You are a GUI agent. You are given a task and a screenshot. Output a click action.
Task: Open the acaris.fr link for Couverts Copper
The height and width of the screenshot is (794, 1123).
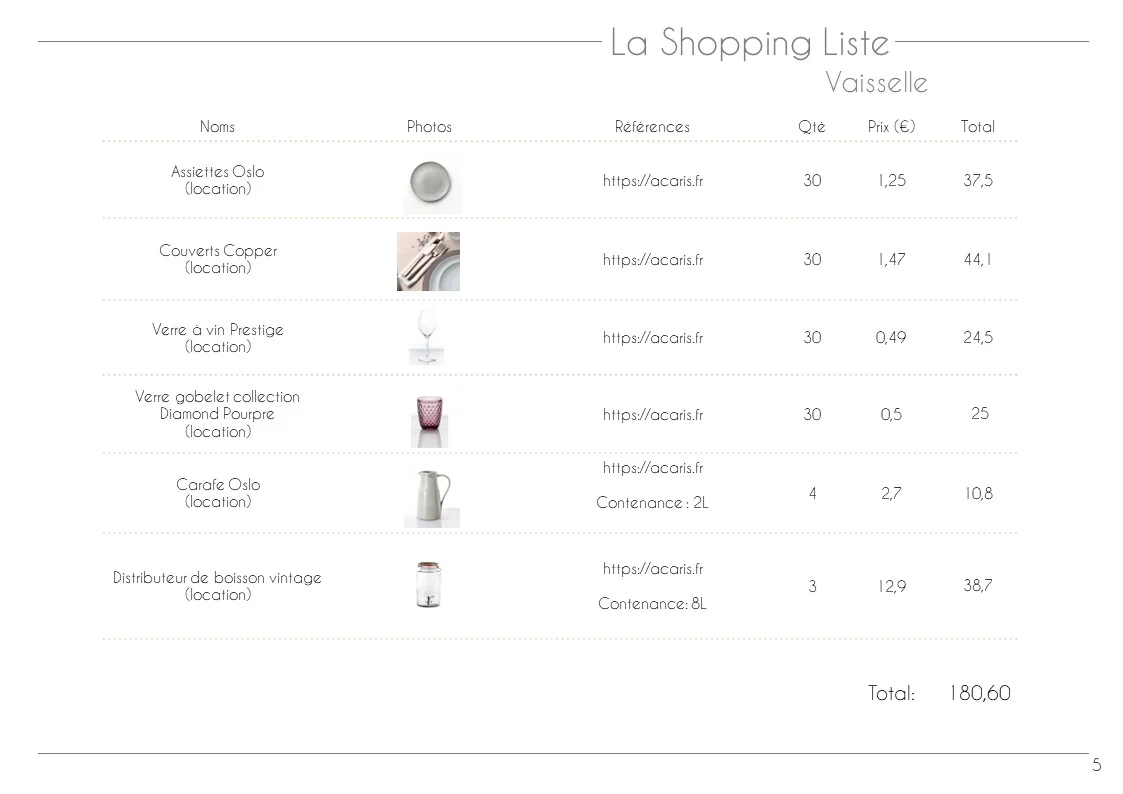click(652, 260)
